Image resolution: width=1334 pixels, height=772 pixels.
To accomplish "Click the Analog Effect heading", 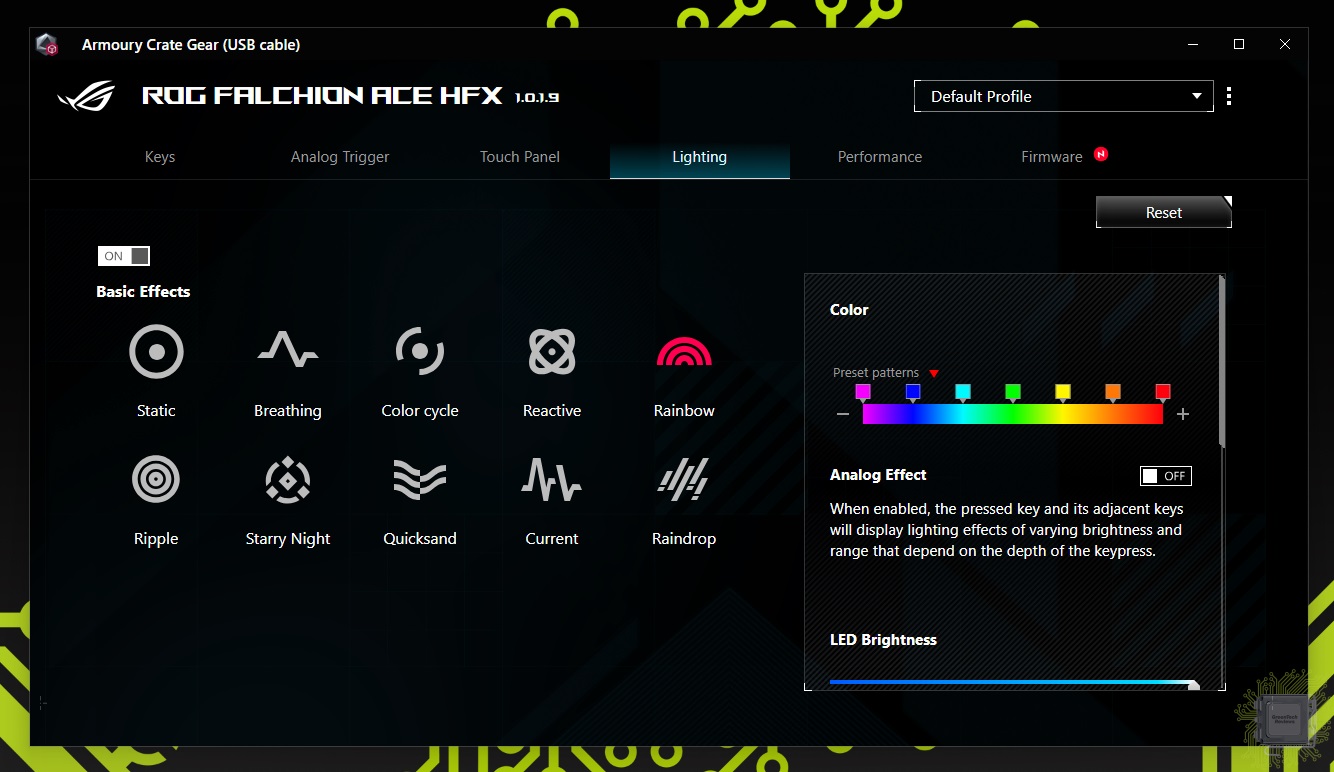I will 878,475.
